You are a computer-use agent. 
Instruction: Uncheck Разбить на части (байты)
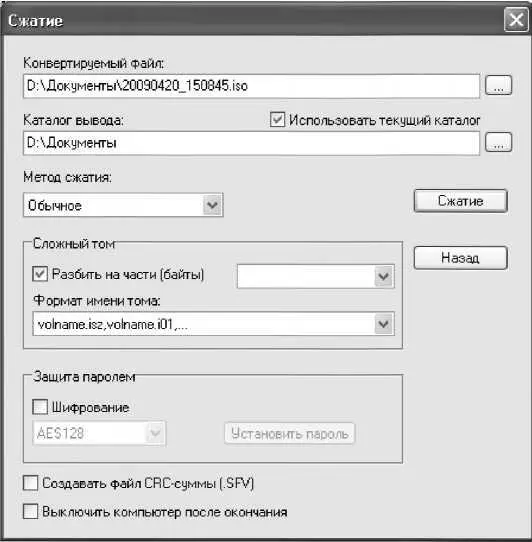pos(40,274)
